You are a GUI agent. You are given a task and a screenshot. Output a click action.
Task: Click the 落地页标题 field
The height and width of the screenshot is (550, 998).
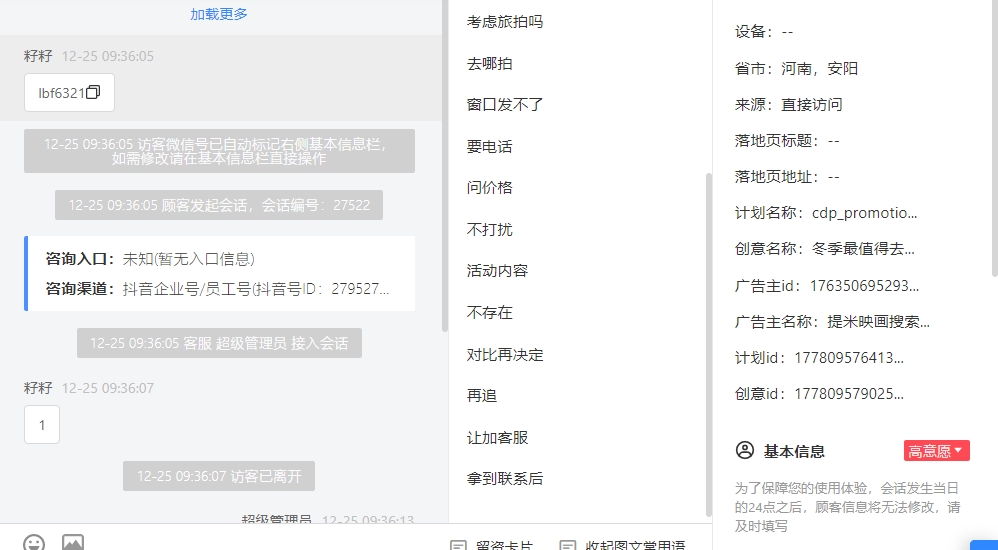pyautogui.click(x=787, y=140)
